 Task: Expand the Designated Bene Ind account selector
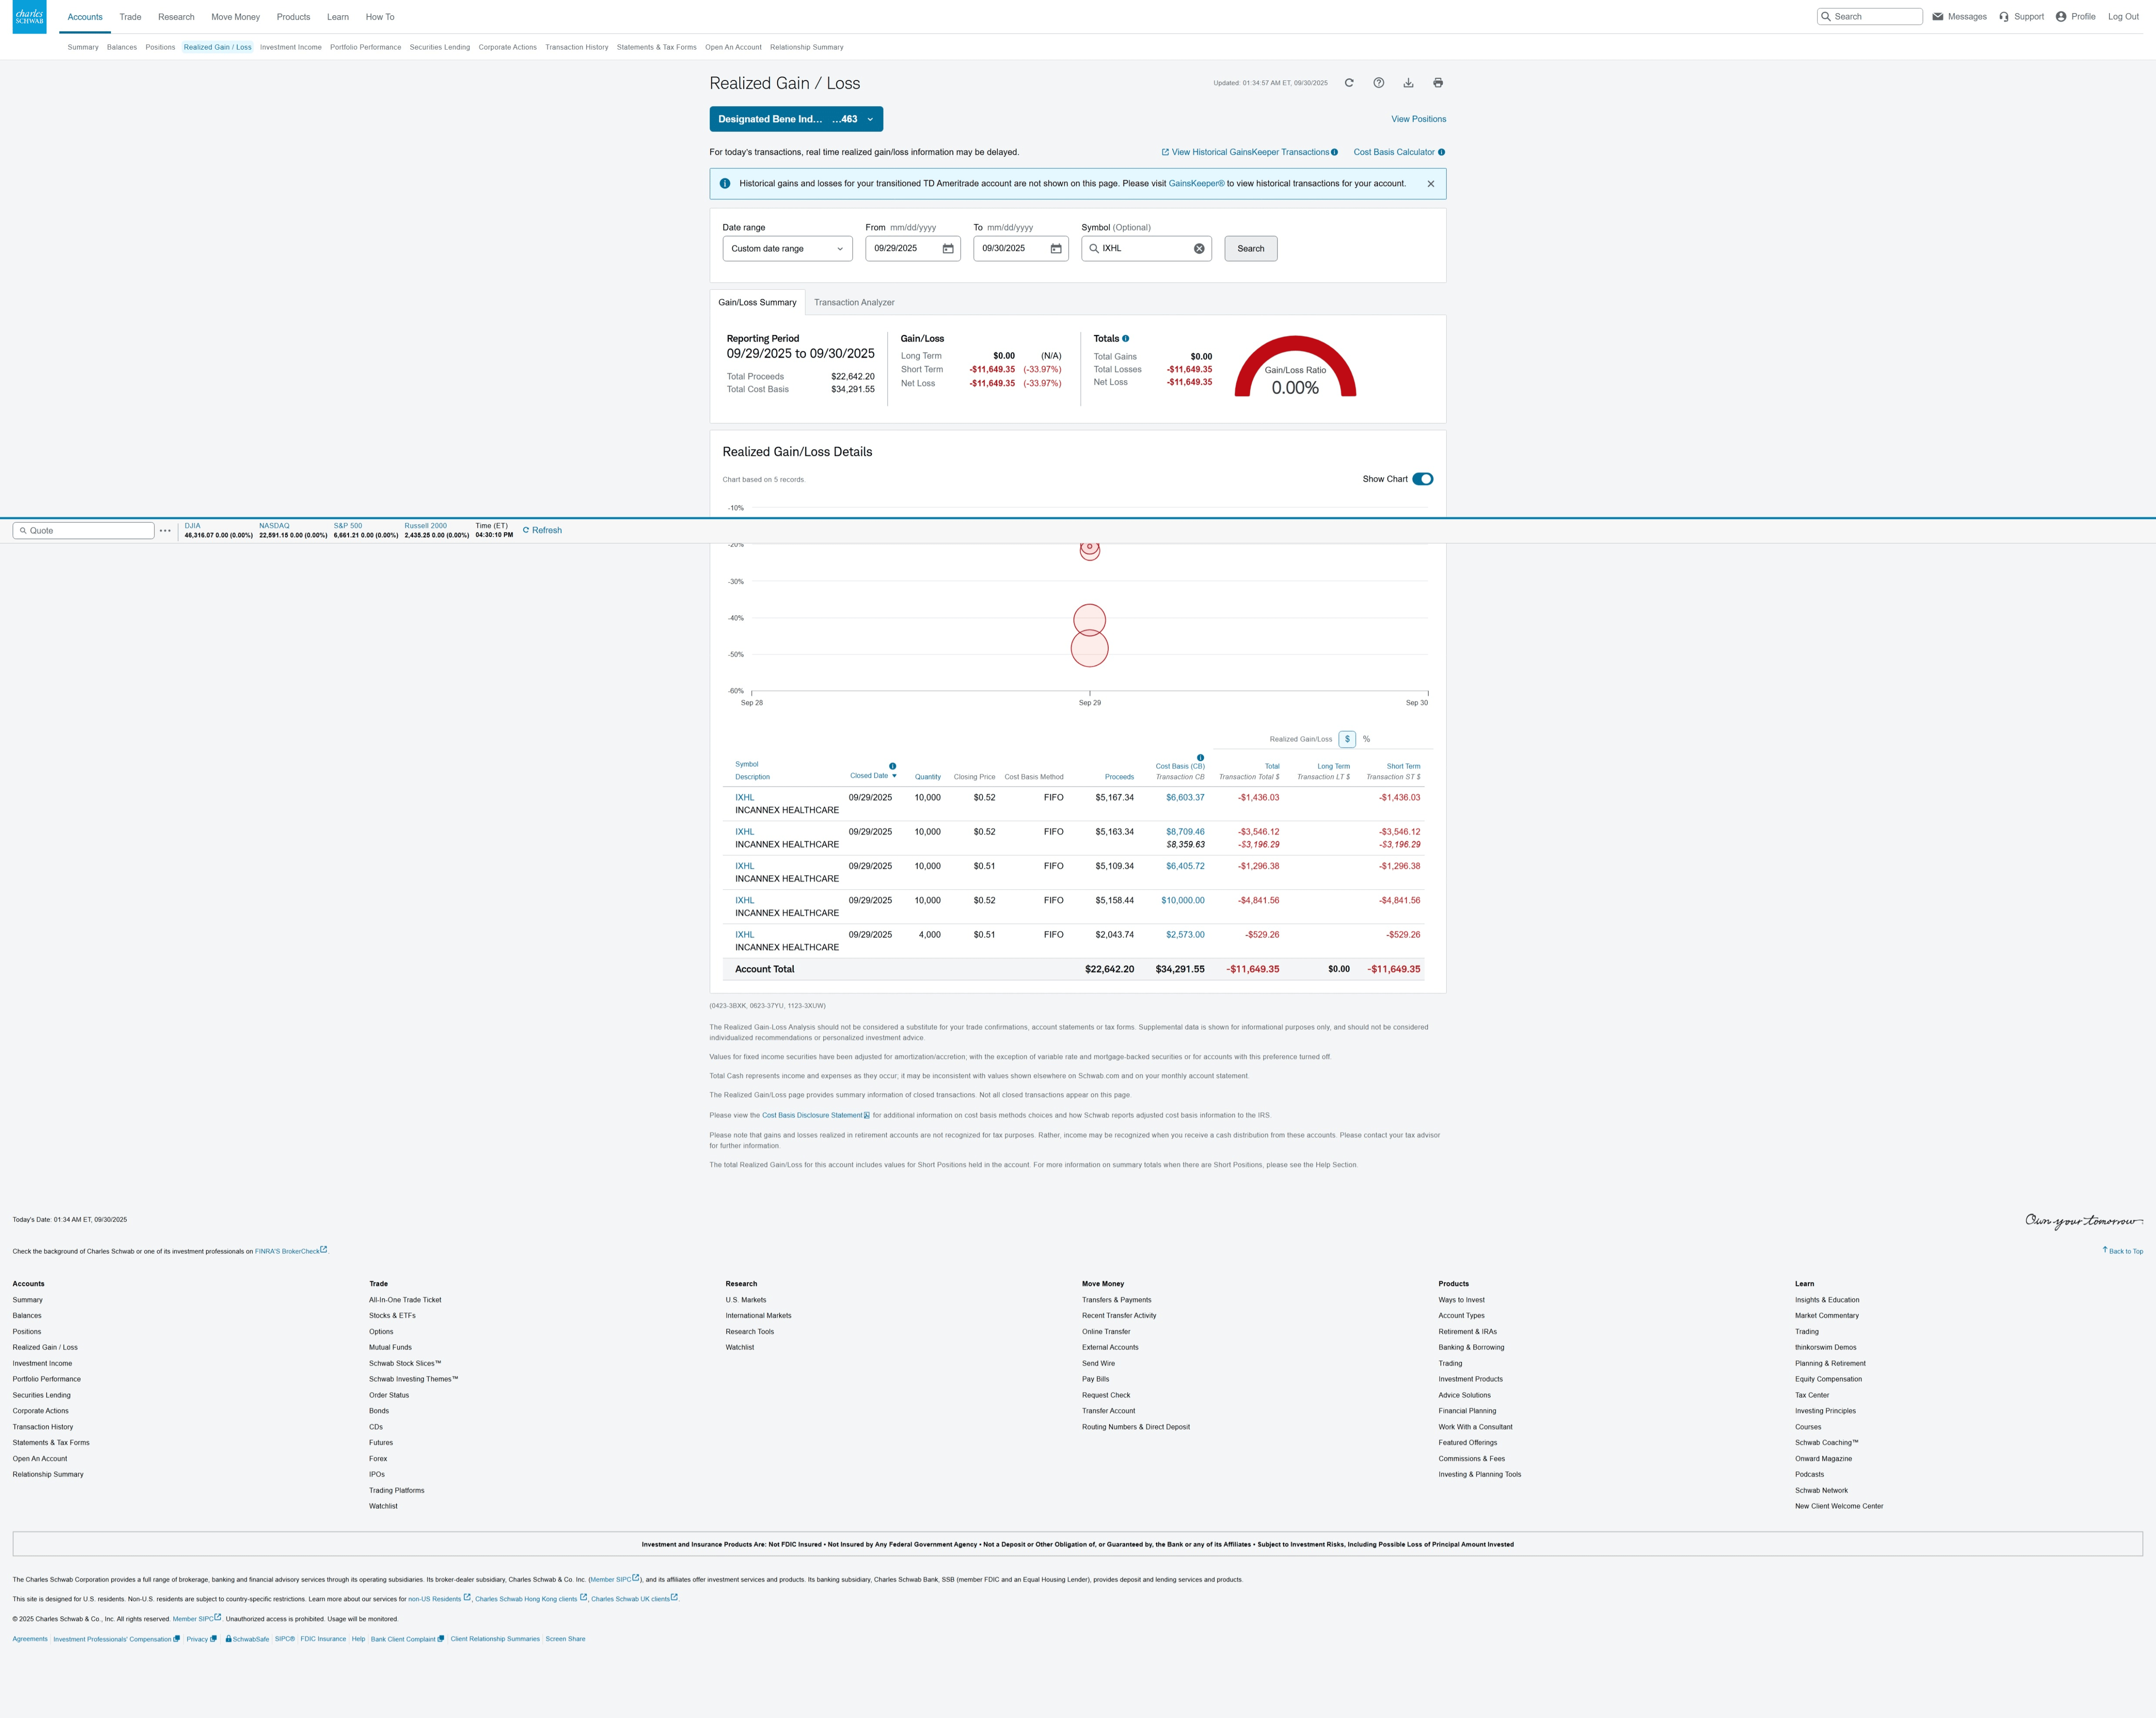coord(796,119)
